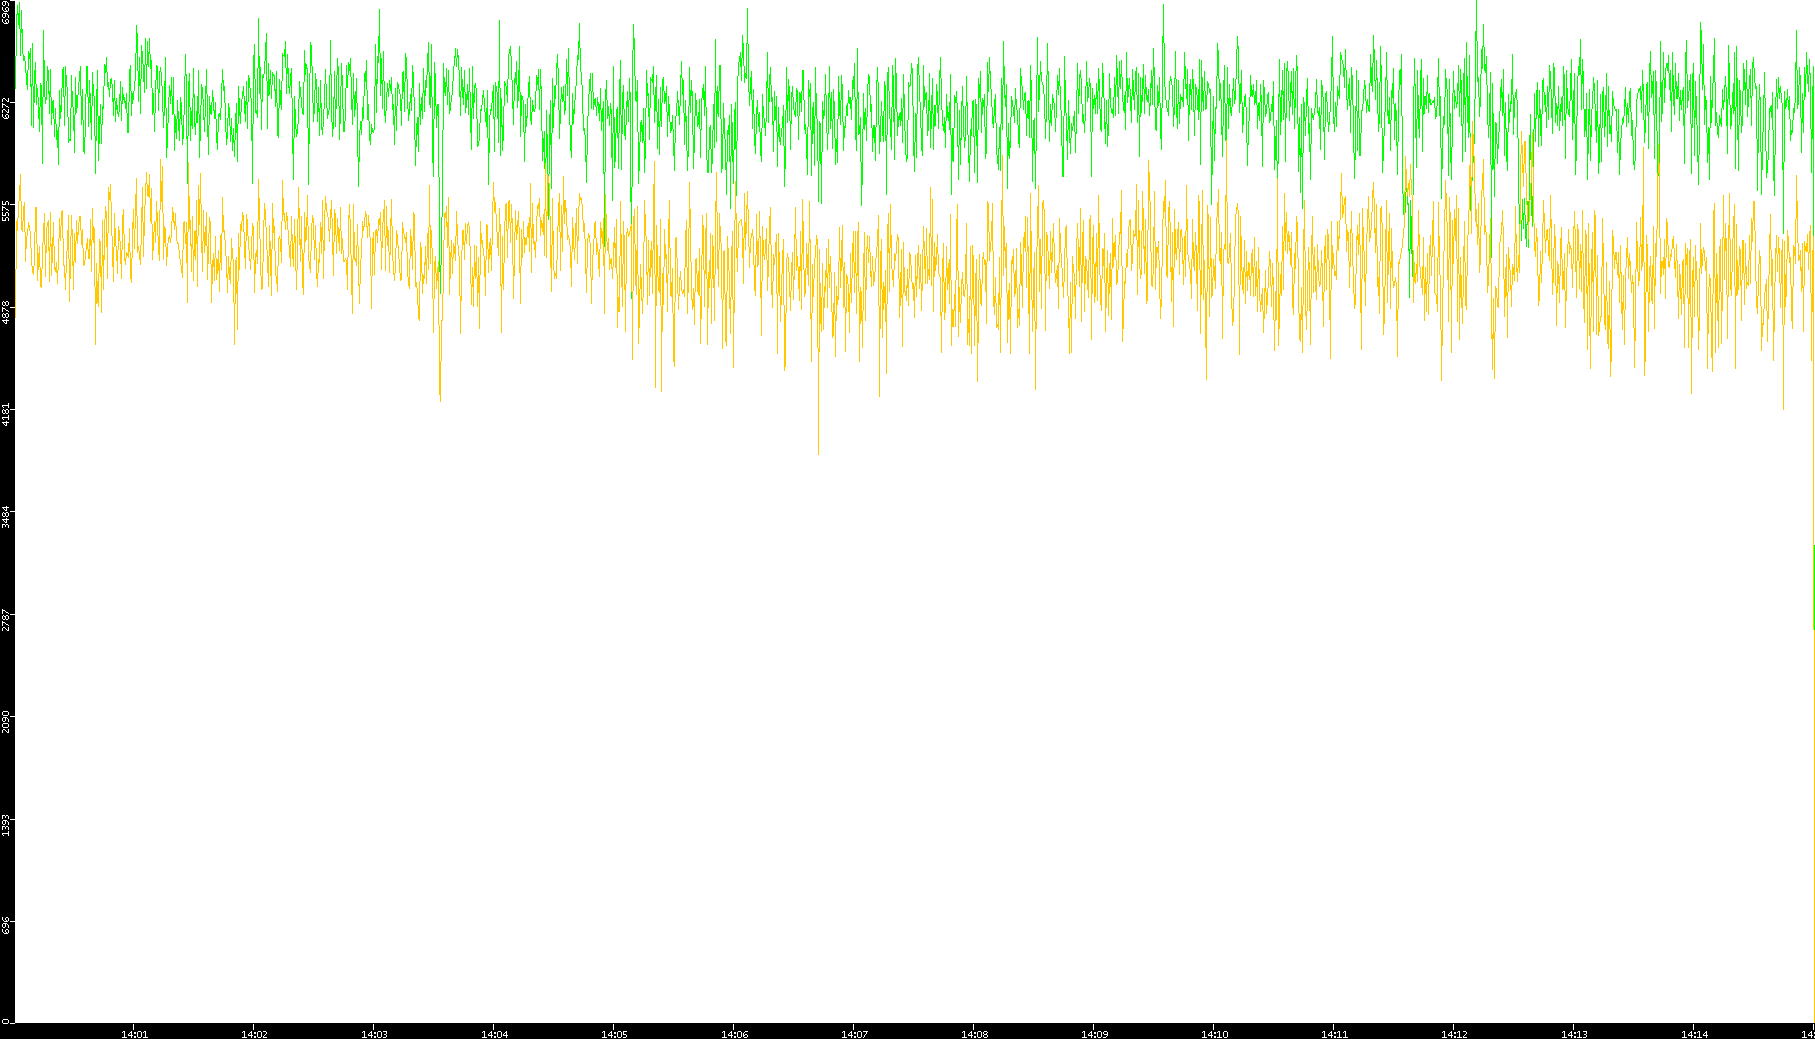
Task: Click the 14:01 time axis label
Action: (x=134, y=1034)
